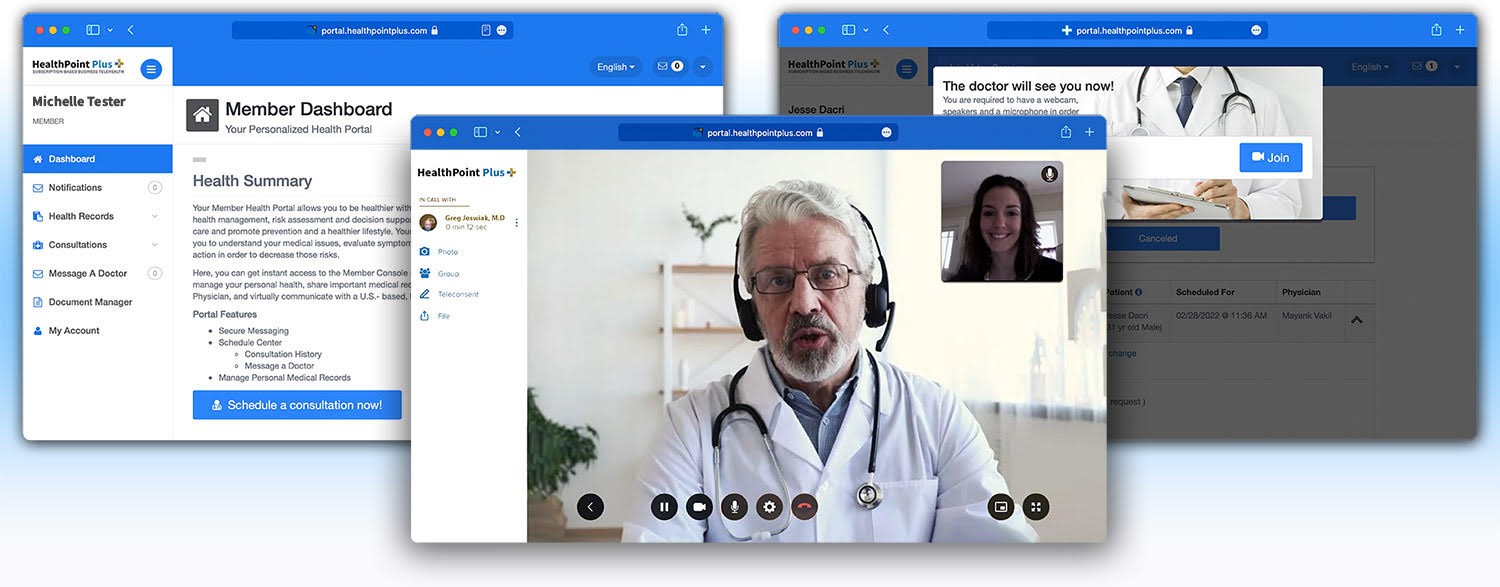Select Dashboard in member sidebar

click(97, 159)
